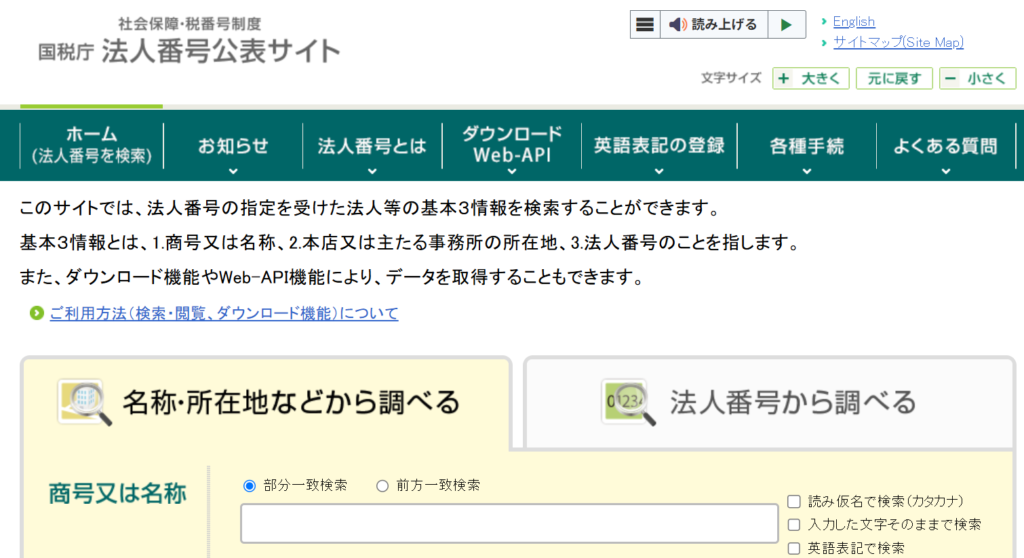Expand chevron under 法人番号とは

pos(372,171)
